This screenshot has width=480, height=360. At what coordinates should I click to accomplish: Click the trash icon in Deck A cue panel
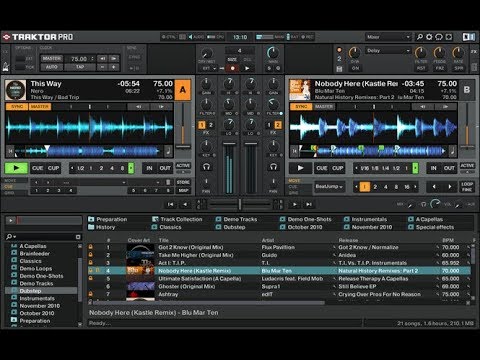click(x=168, y=182)
